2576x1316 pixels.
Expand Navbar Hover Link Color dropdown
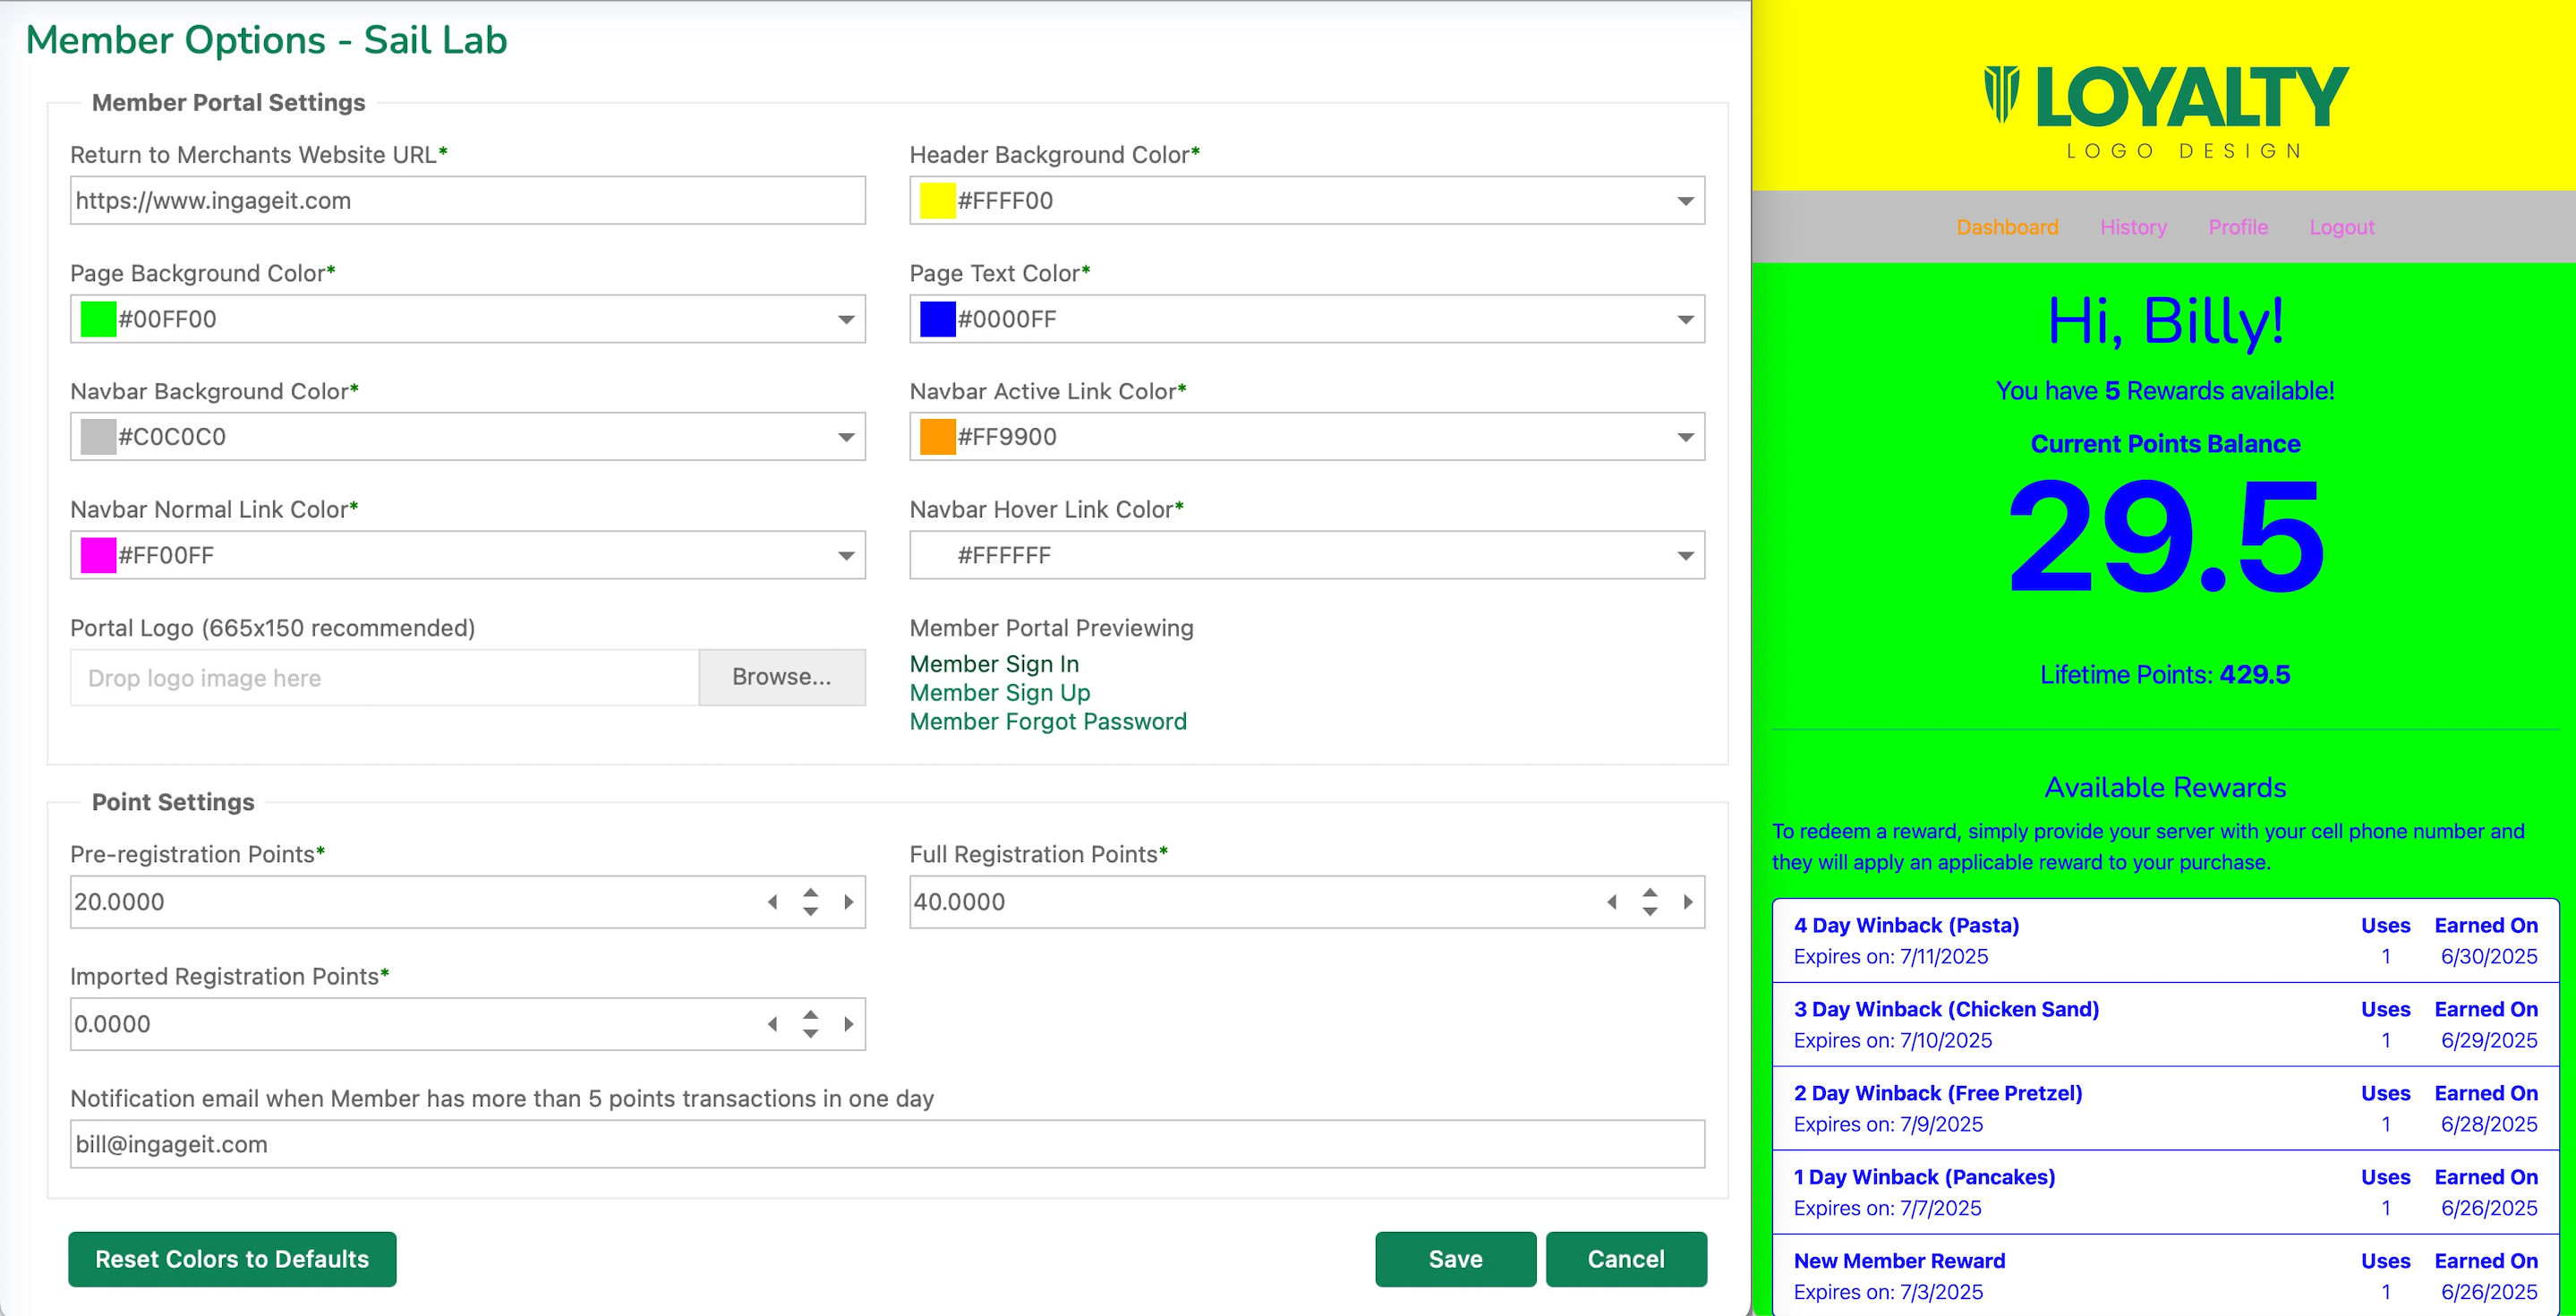pyautogui.click(x=1685, y=555)
